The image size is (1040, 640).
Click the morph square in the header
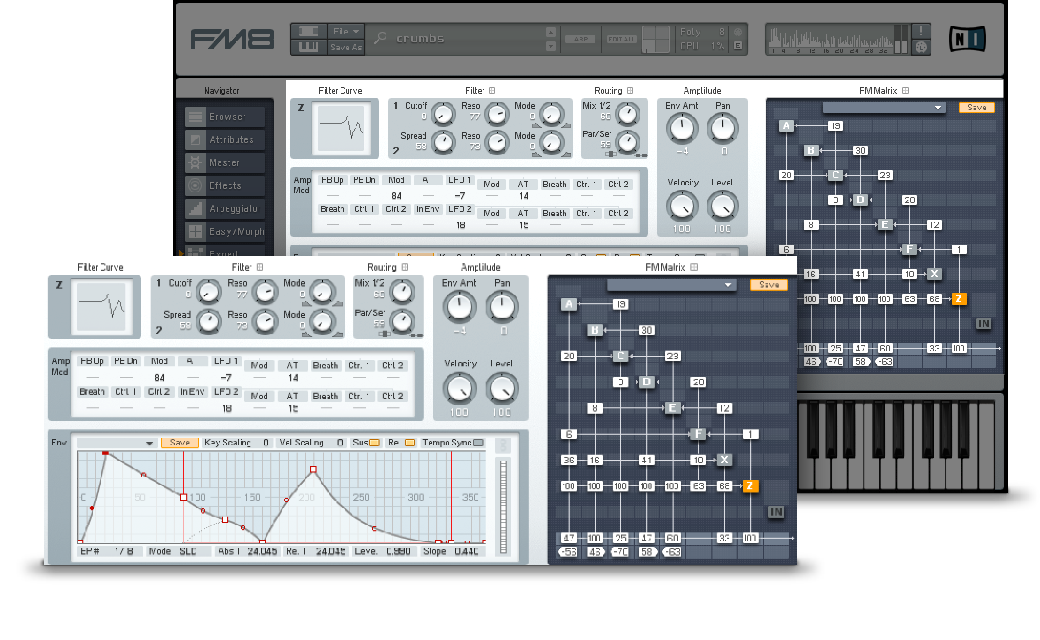click(x=656, y=38)
